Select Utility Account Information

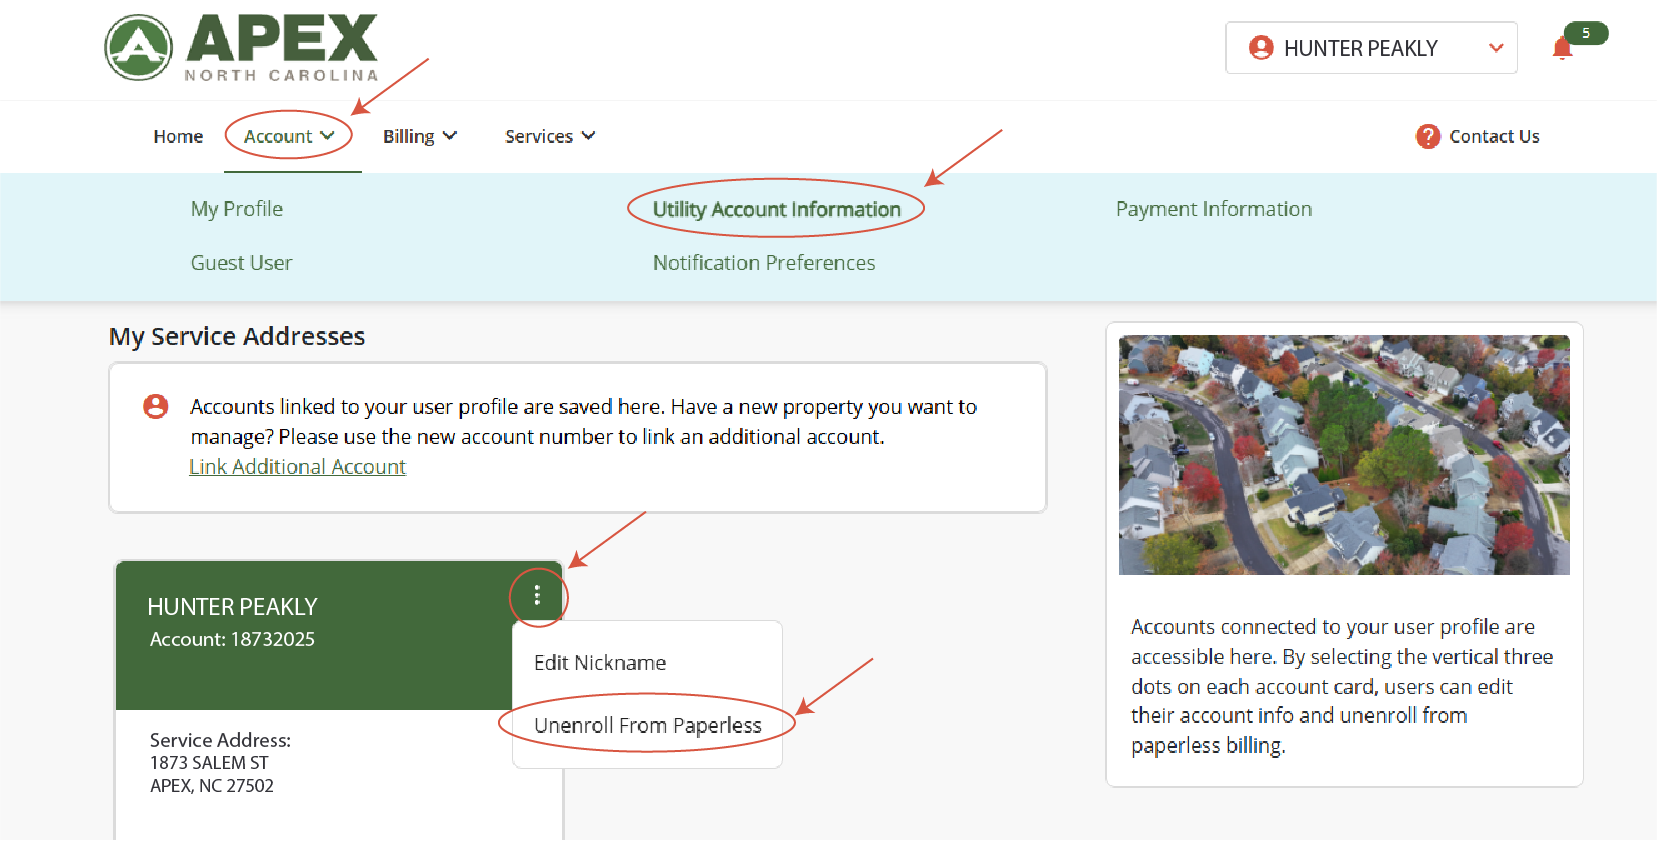[776, 209]
